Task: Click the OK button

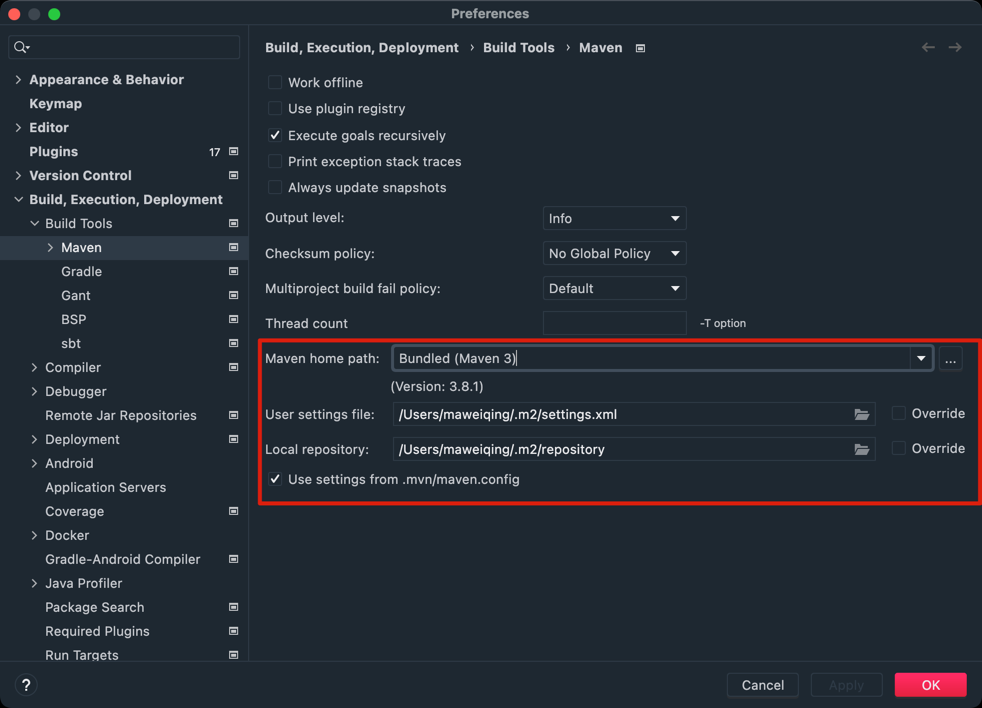Action: coord(930,685)
